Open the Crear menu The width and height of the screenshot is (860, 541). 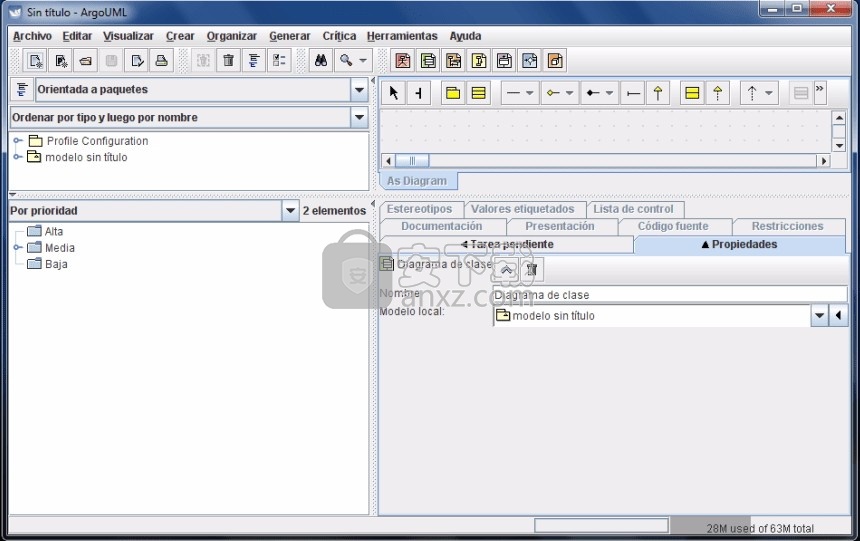click(180, 36)
